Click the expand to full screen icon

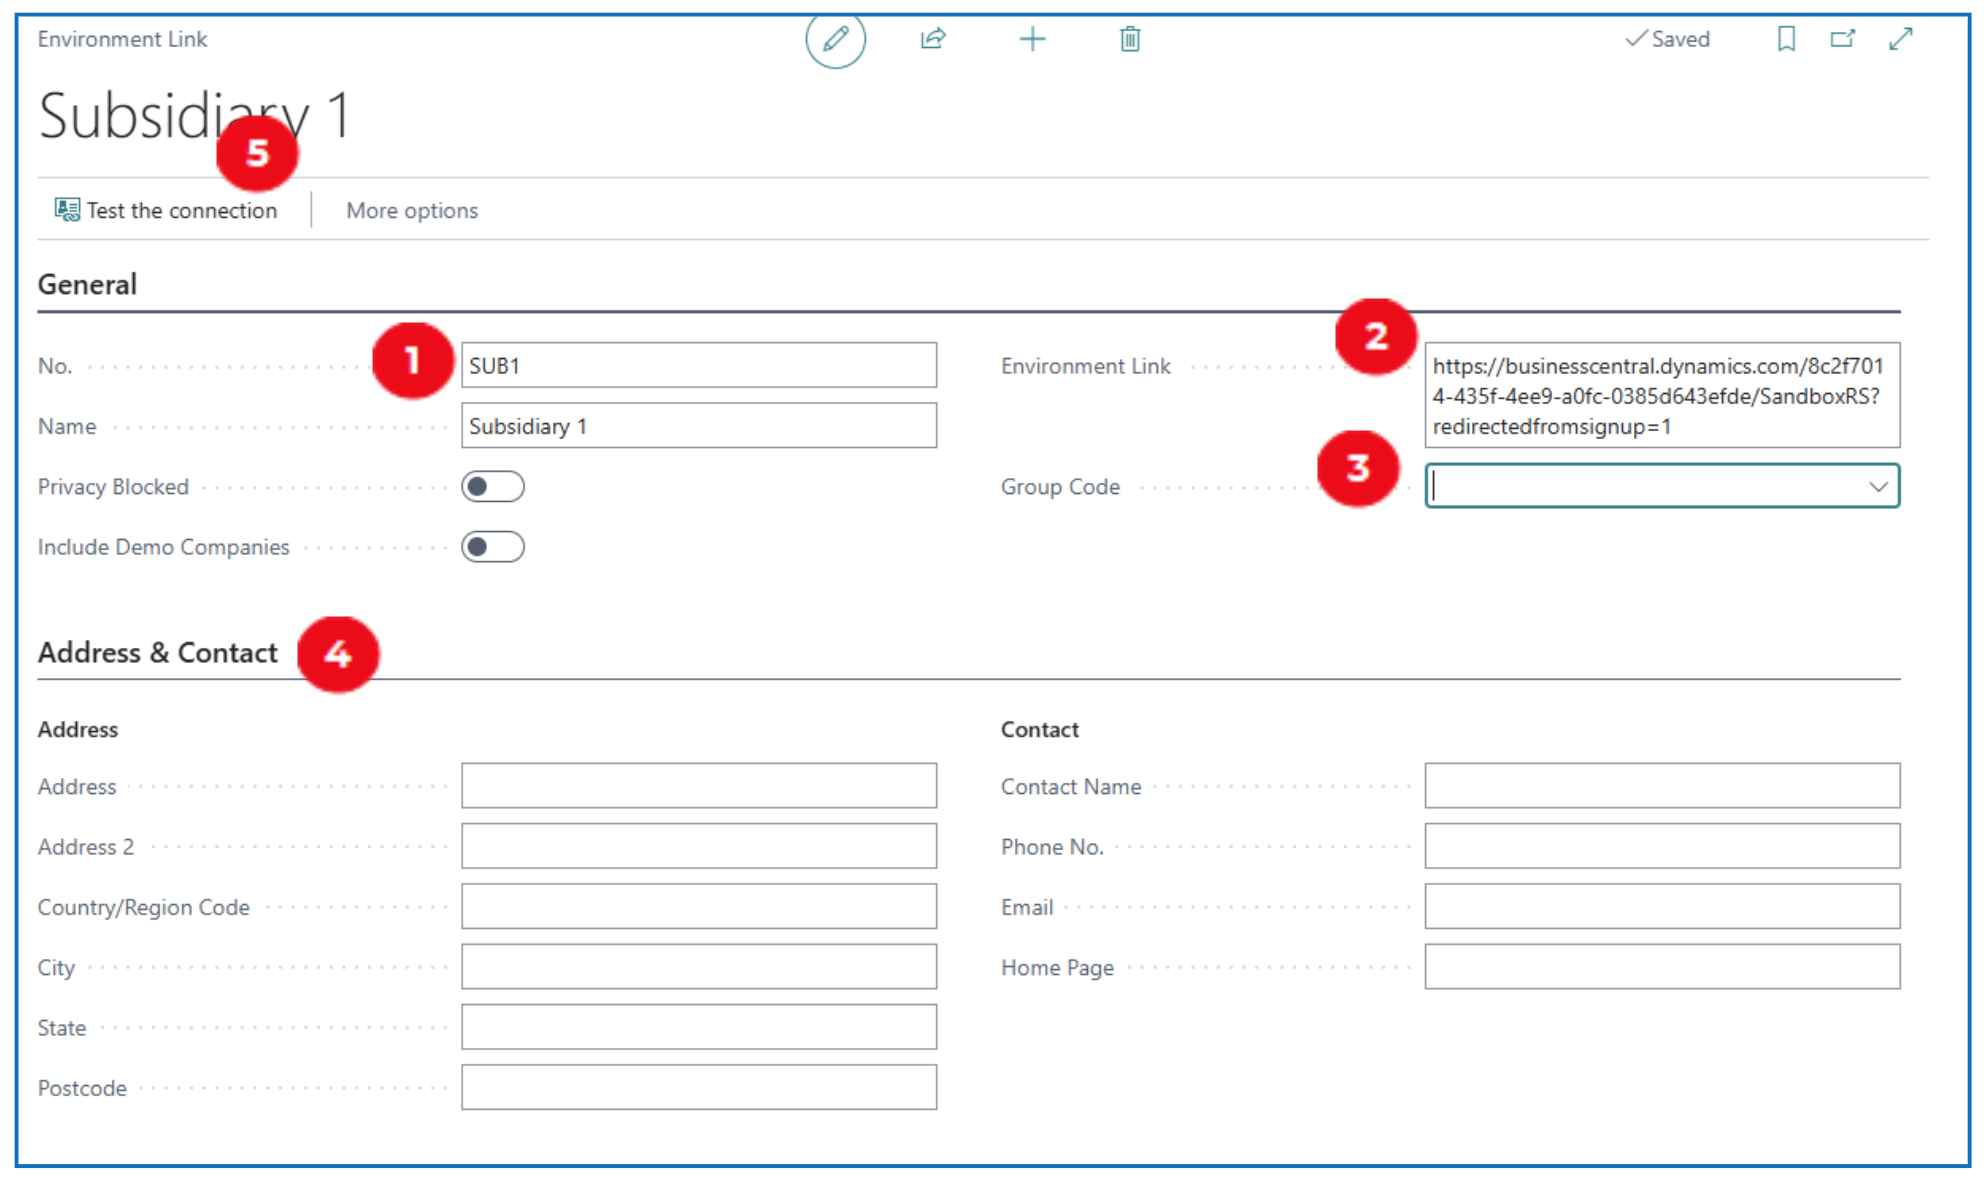coord(1900,40)
